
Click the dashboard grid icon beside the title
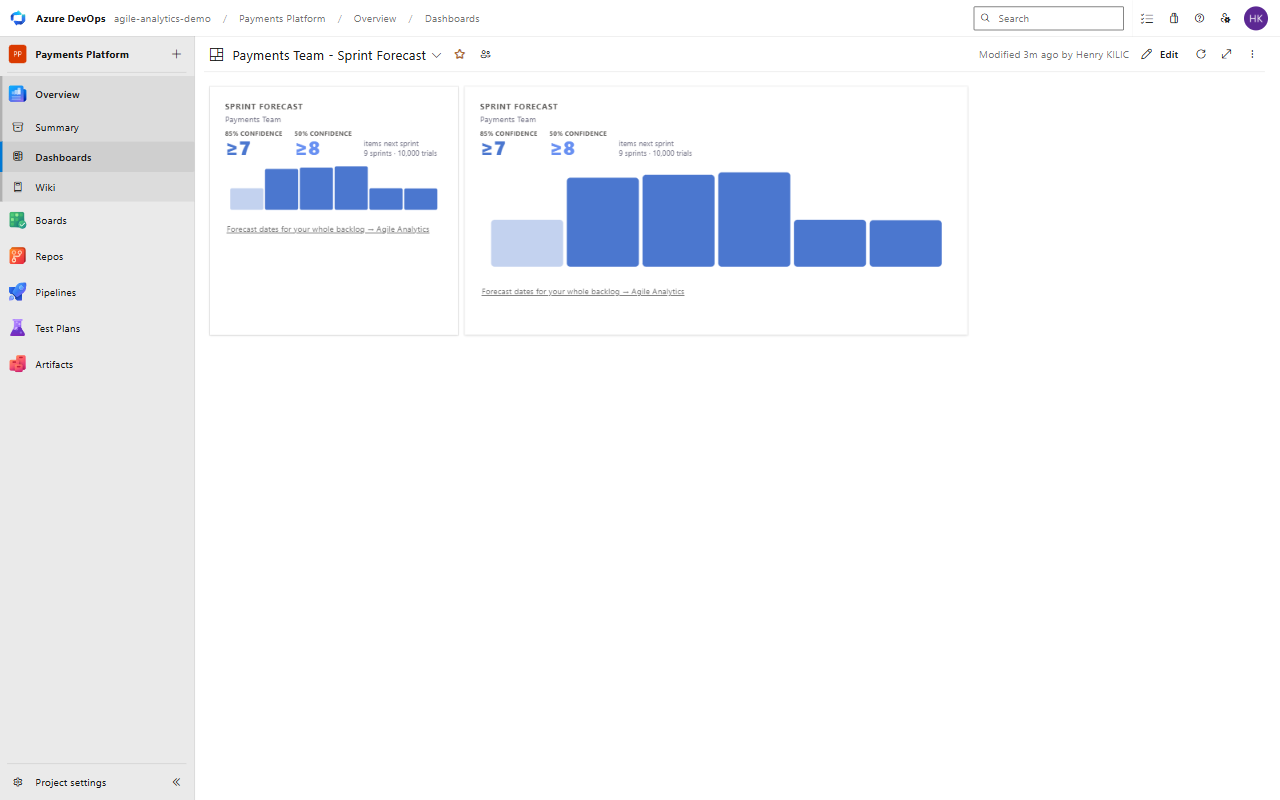pos(216,55)
